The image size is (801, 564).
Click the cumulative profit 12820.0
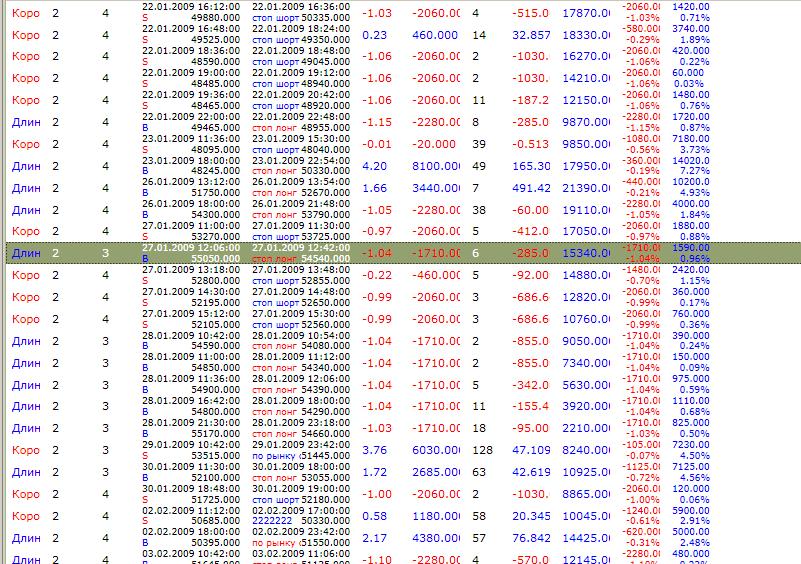[x=586, y=297]
